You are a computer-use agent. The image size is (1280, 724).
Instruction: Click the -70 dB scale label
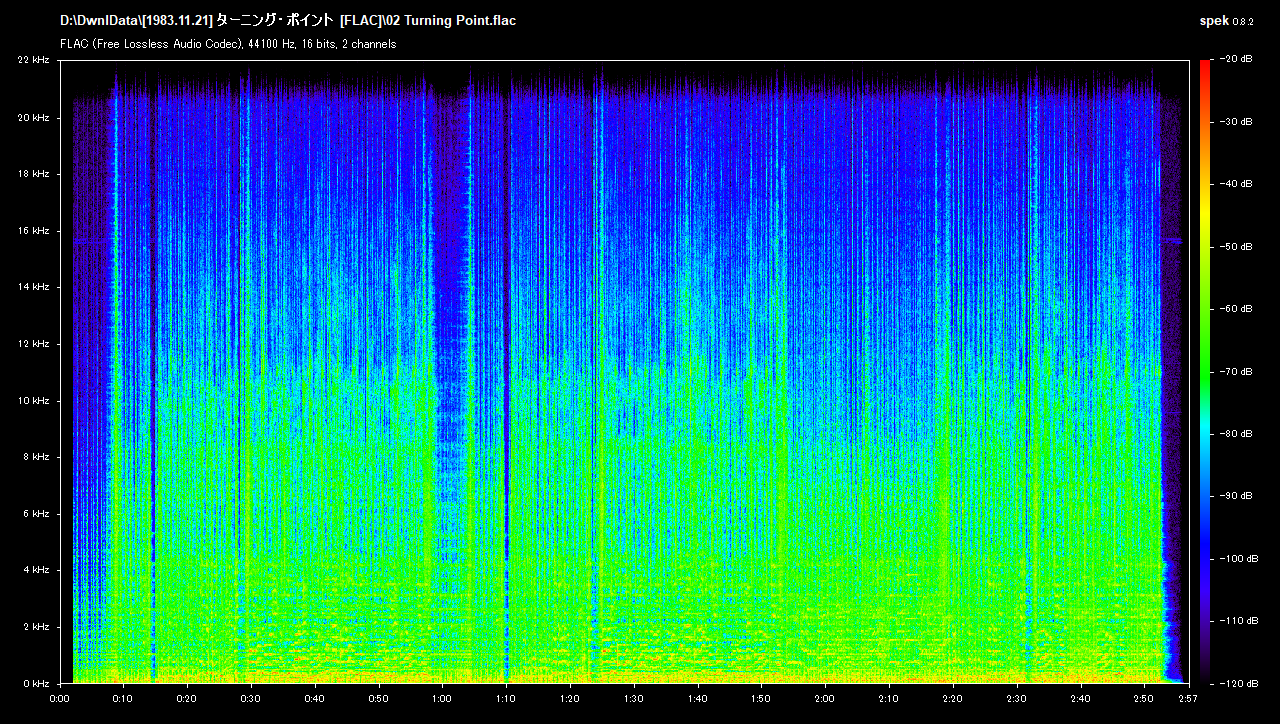click(x=1236, y=371)
